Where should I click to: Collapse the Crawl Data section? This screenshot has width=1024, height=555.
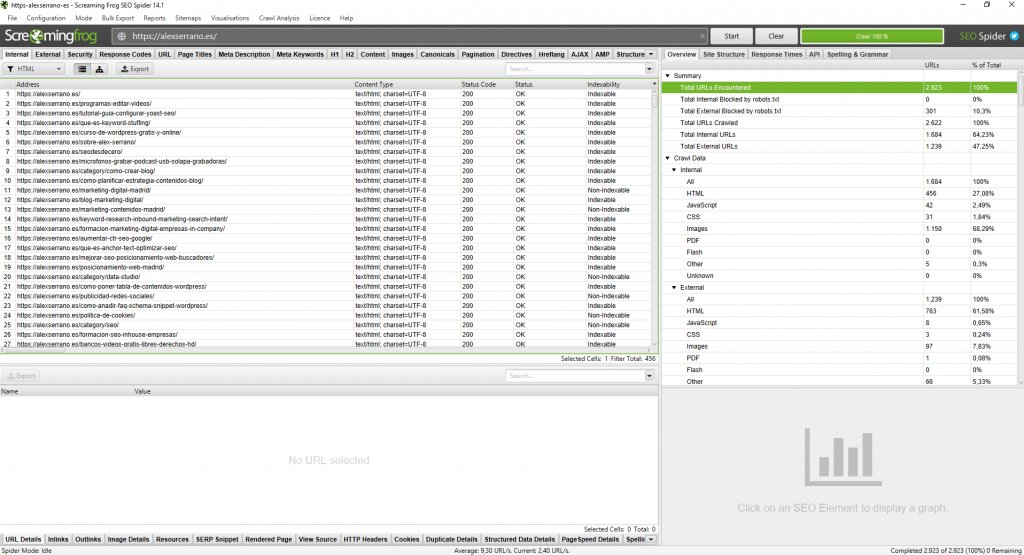pos(667,158)
